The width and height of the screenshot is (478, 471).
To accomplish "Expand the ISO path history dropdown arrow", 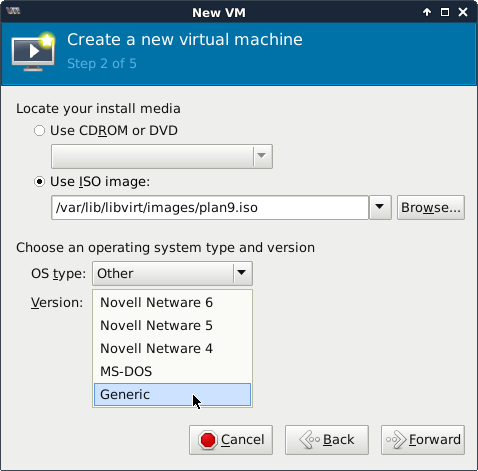I will pyautogui.click(x=380, y=207).
